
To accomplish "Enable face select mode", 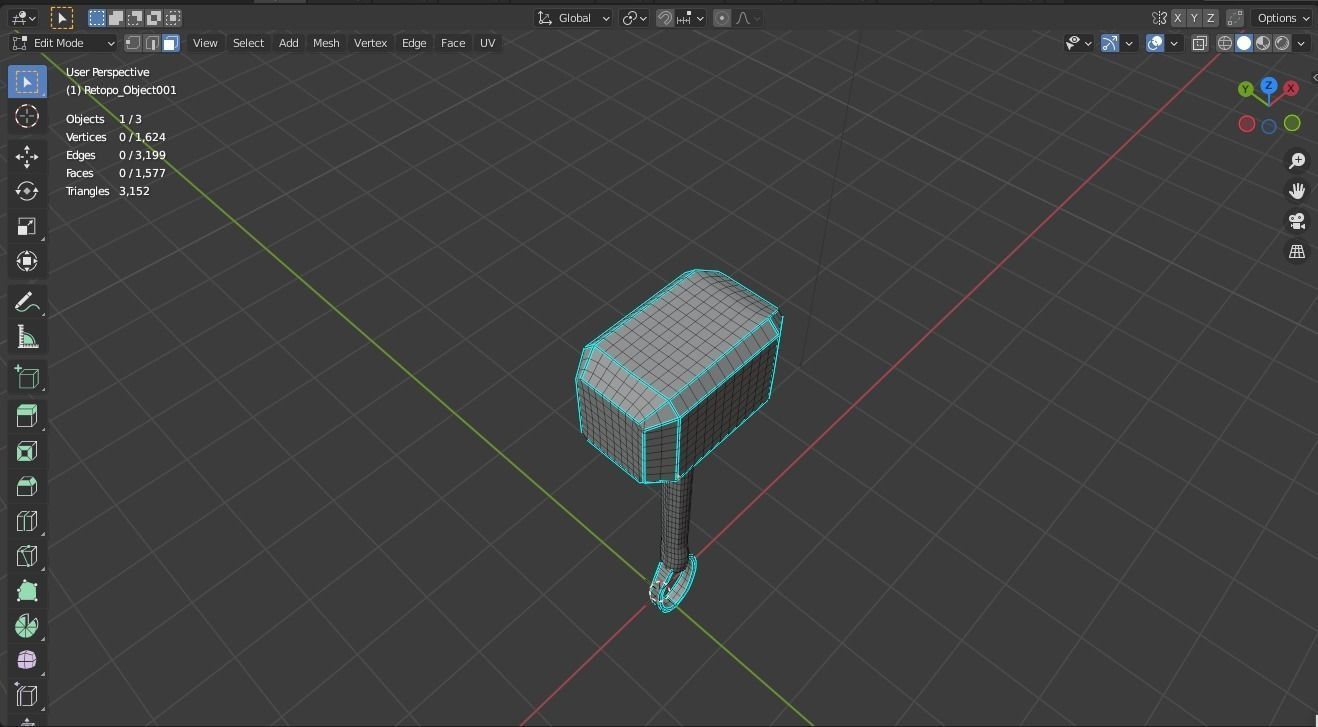I will [171, 43].
